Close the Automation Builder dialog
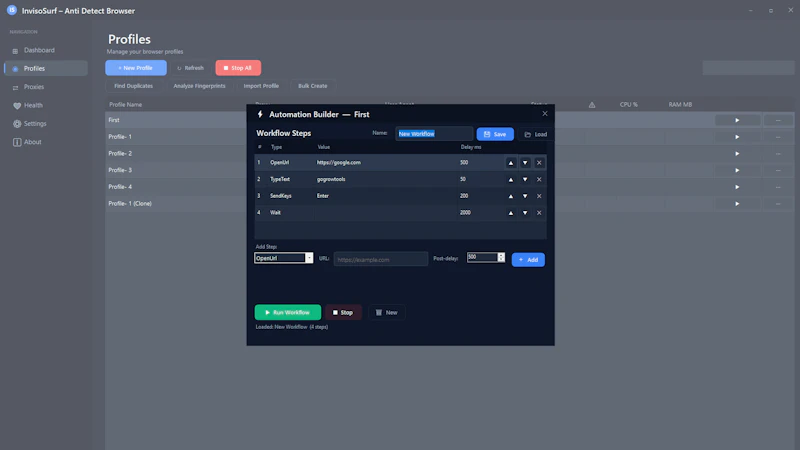Viewport: 800px width, 450px height. [x=544, y=114]
